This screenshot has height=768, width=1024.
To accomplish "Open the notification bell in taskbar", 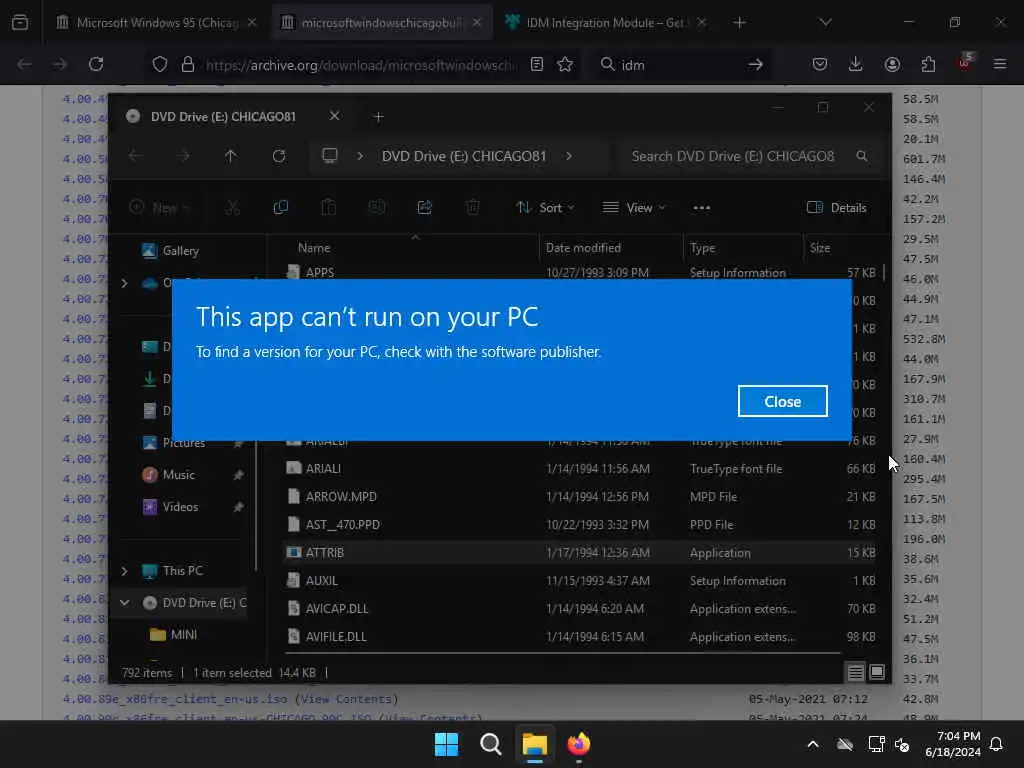I will (997, 744).
